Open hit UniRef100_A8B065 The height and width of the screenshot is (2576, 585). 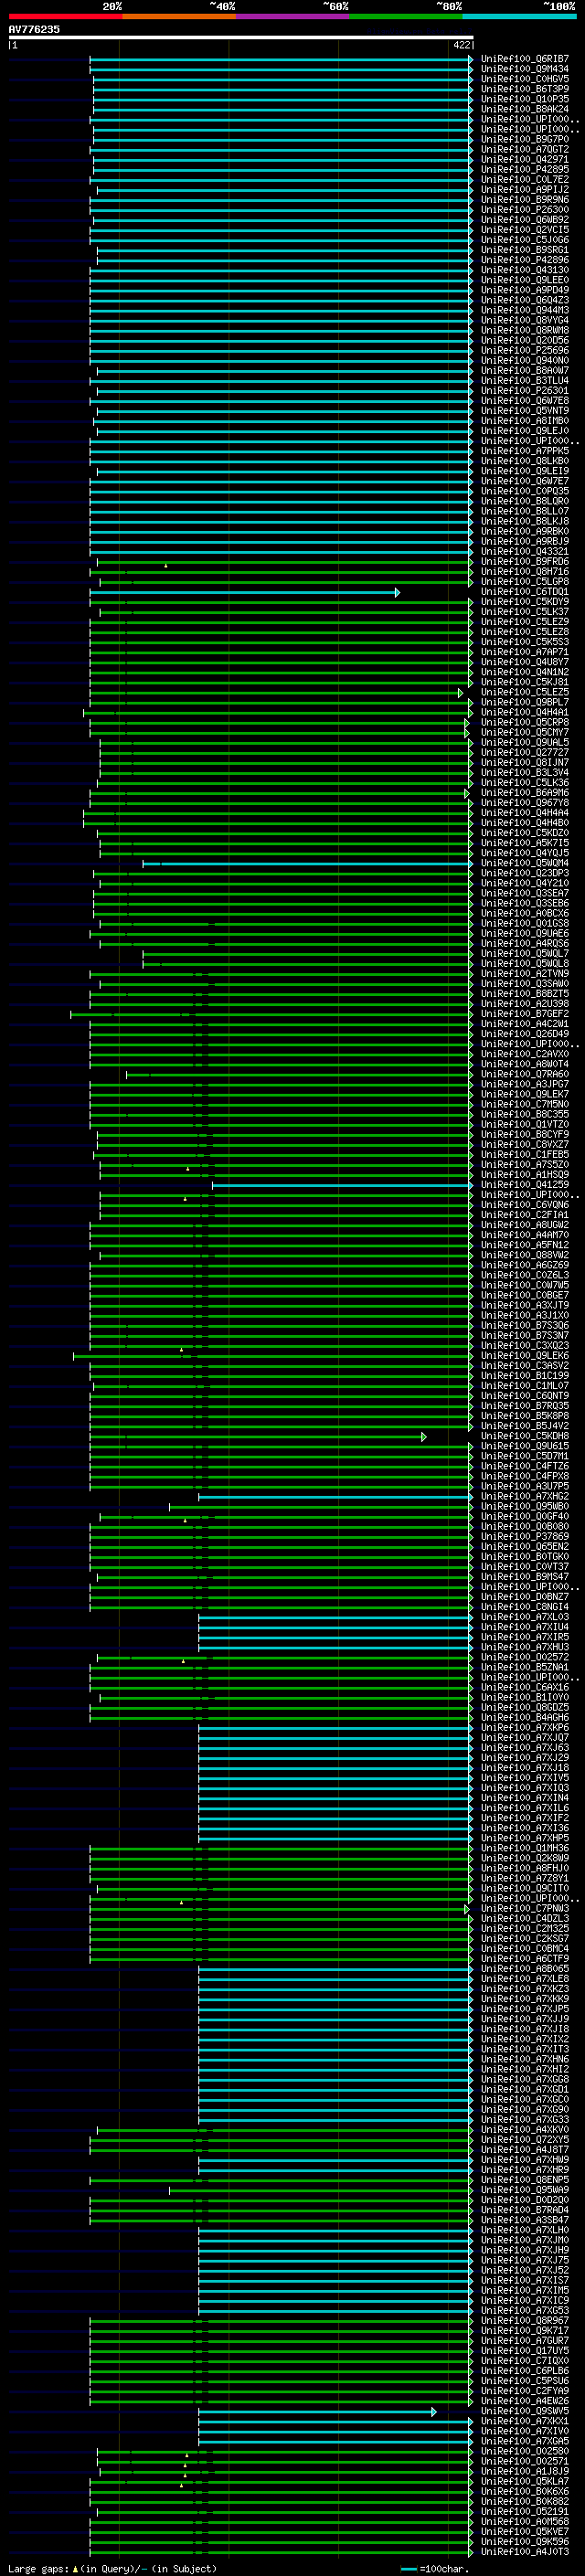pos(525,1968)
